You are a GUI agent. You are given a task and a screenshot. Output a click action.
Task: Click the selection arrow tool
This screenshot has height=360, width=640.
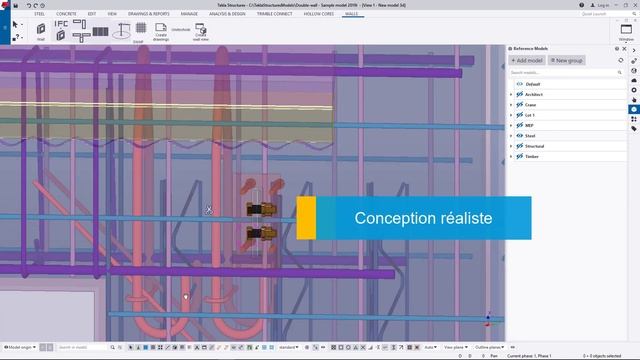(x=15, y=24)
